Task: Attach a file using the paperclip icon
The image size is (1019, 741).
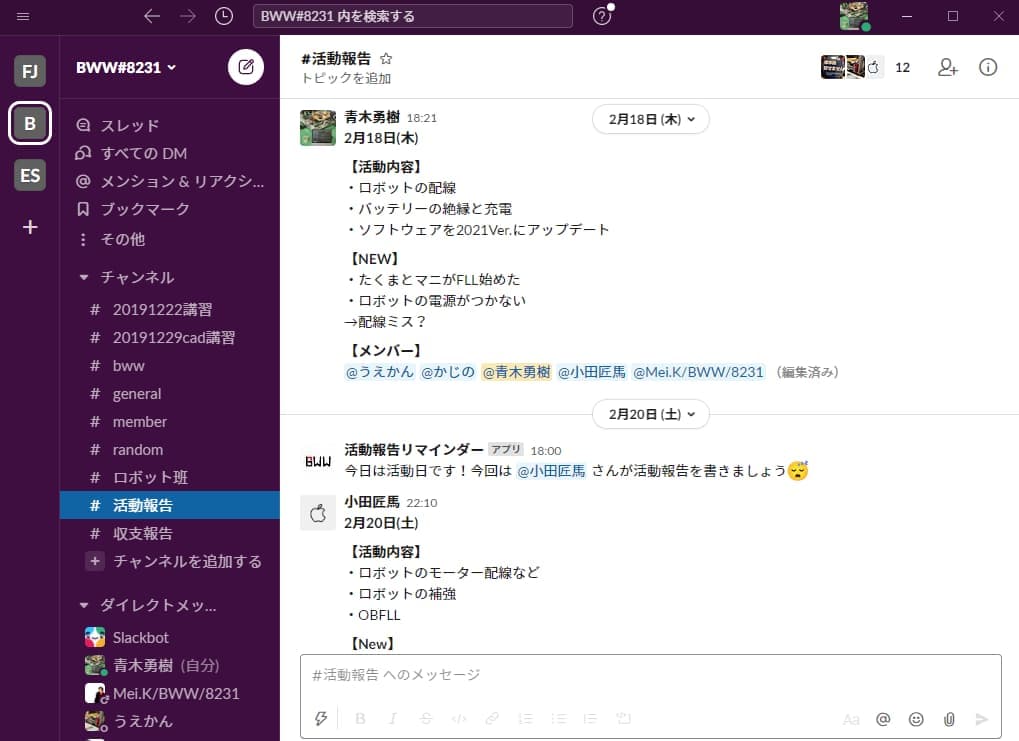Action: click(948, 719)
